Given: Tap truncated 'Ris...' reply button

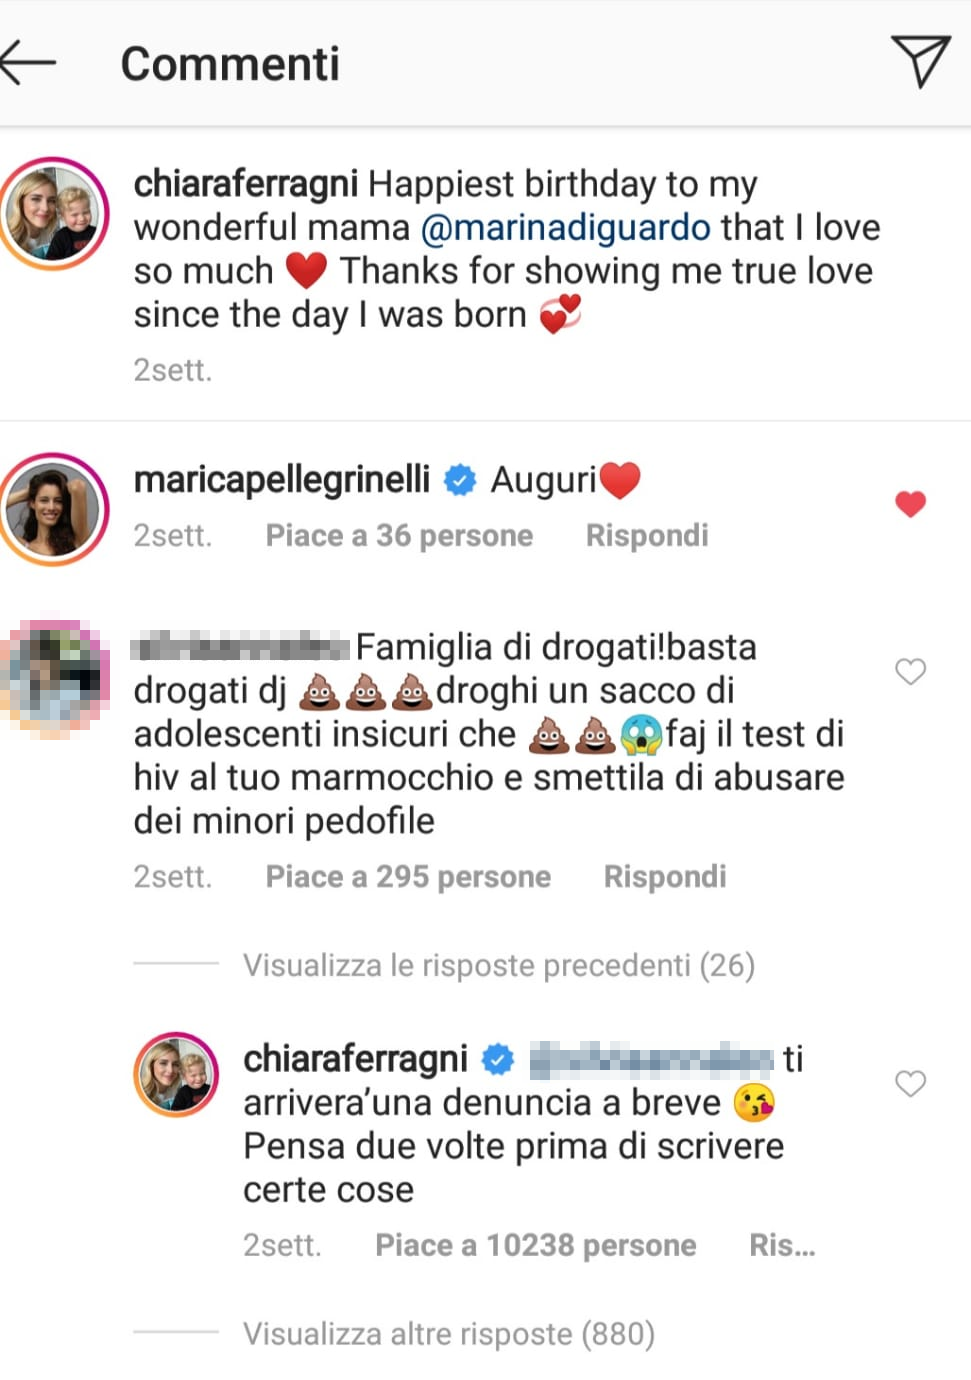Looking at the screenshot, I should click(782, 1245).
